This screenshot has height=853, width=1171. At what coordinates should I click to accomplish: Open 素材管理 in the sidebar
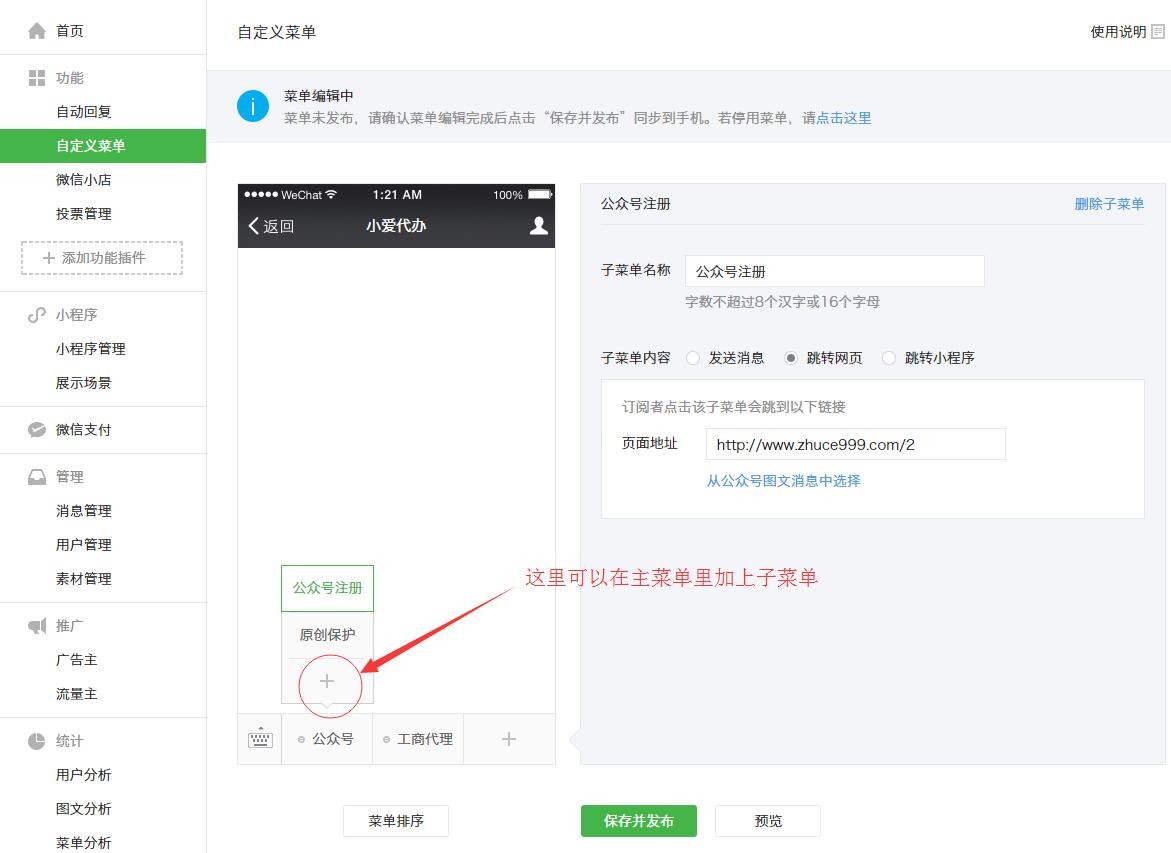84,579
